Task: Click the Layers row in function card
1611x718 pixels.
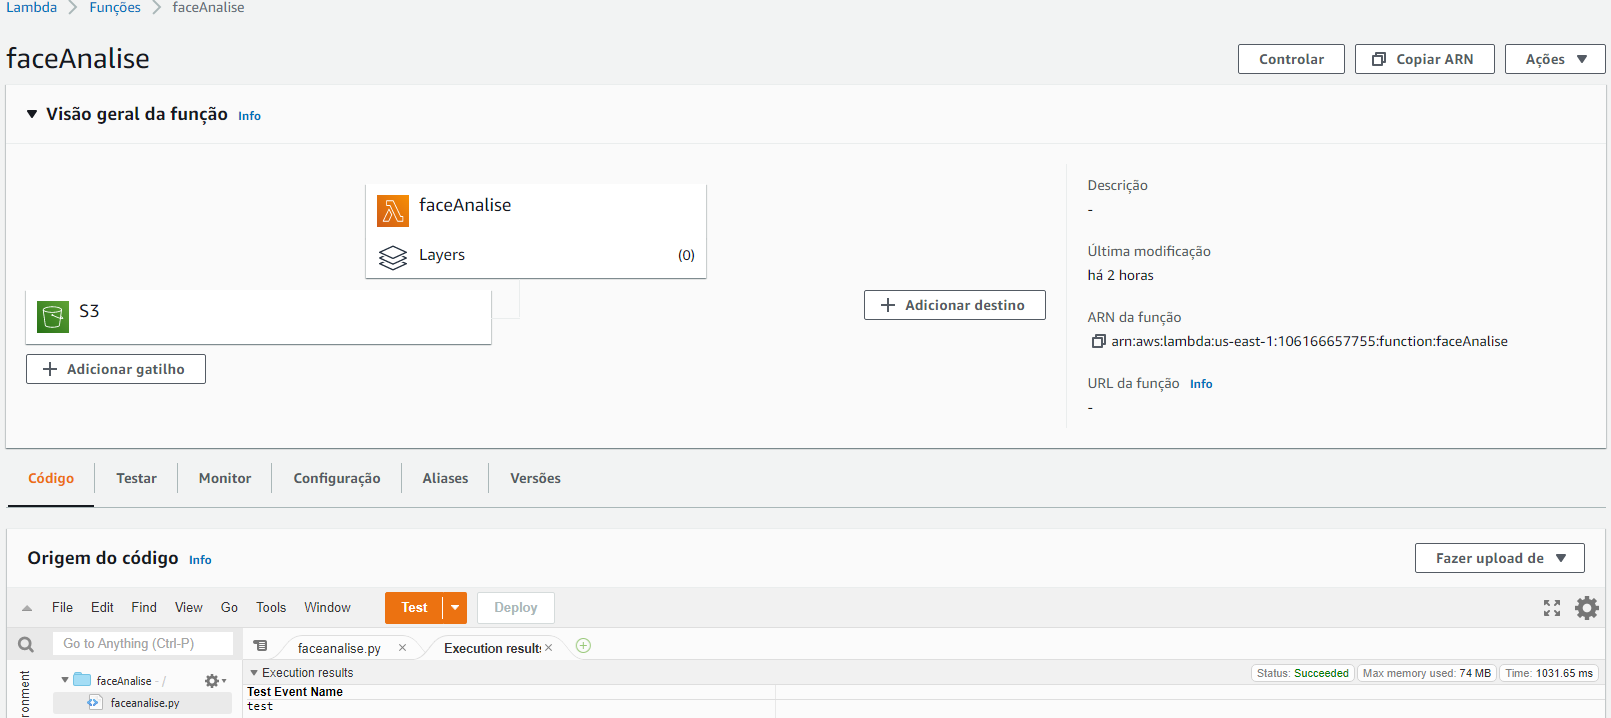Action: [536, 255]
